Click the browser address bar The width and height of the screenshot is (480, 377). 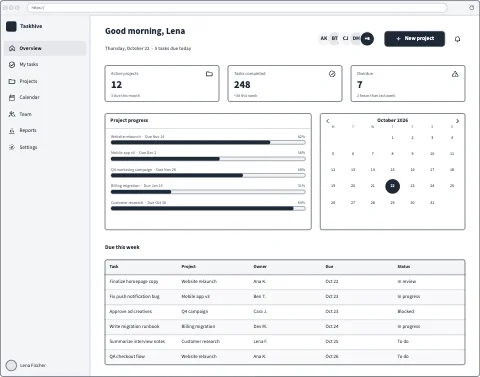point(237,7)
